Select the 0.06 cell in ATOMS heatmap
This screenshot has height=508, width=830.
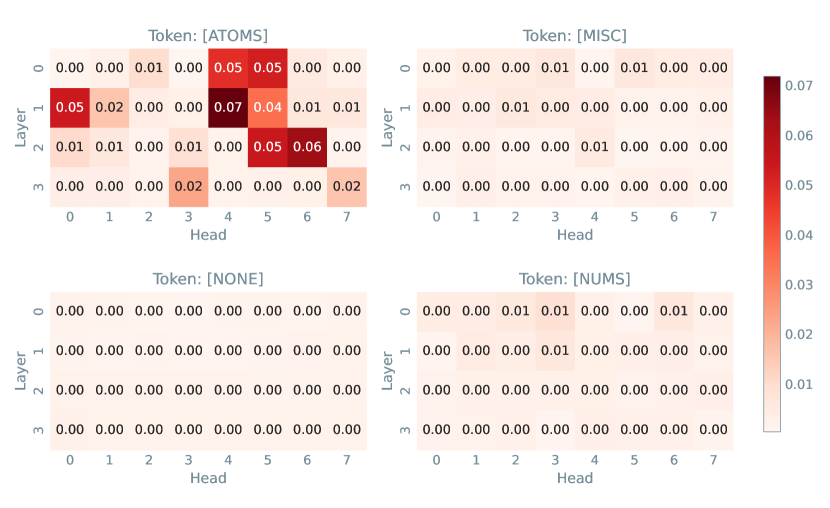point(307,147)
